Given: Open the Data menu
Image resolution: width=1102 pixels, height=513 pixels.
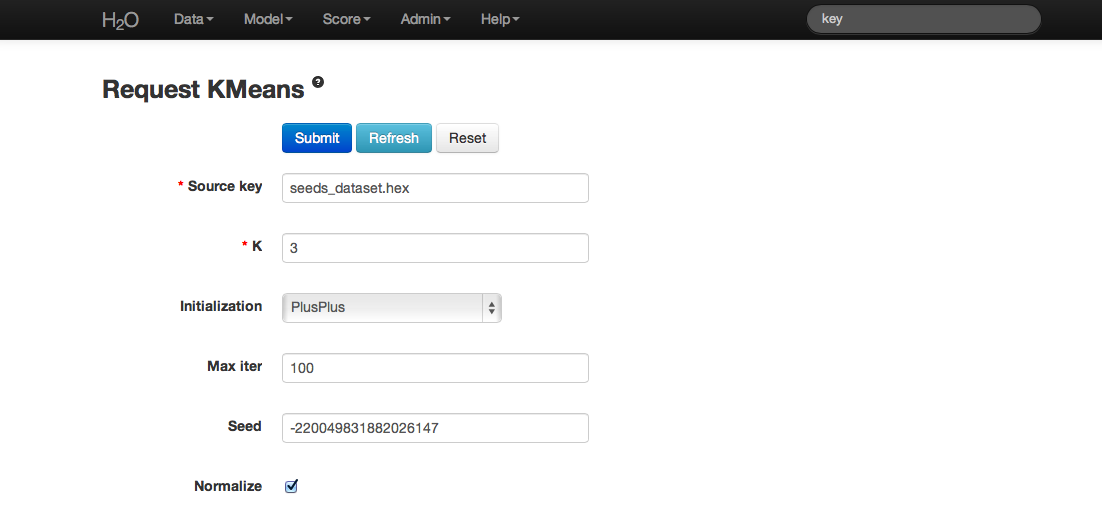Looking at the screenshot, I should [193, 20].
